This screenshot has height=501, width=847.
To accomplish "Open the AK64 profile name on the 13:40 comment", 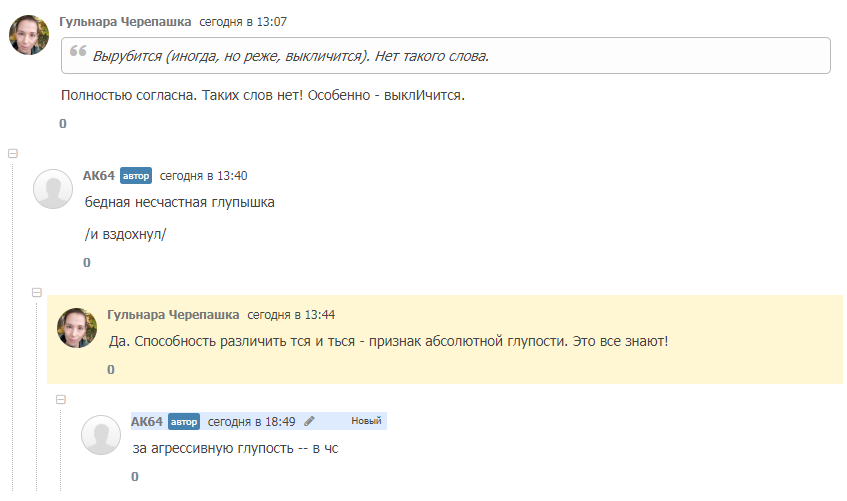I will (x=98, y=175).
